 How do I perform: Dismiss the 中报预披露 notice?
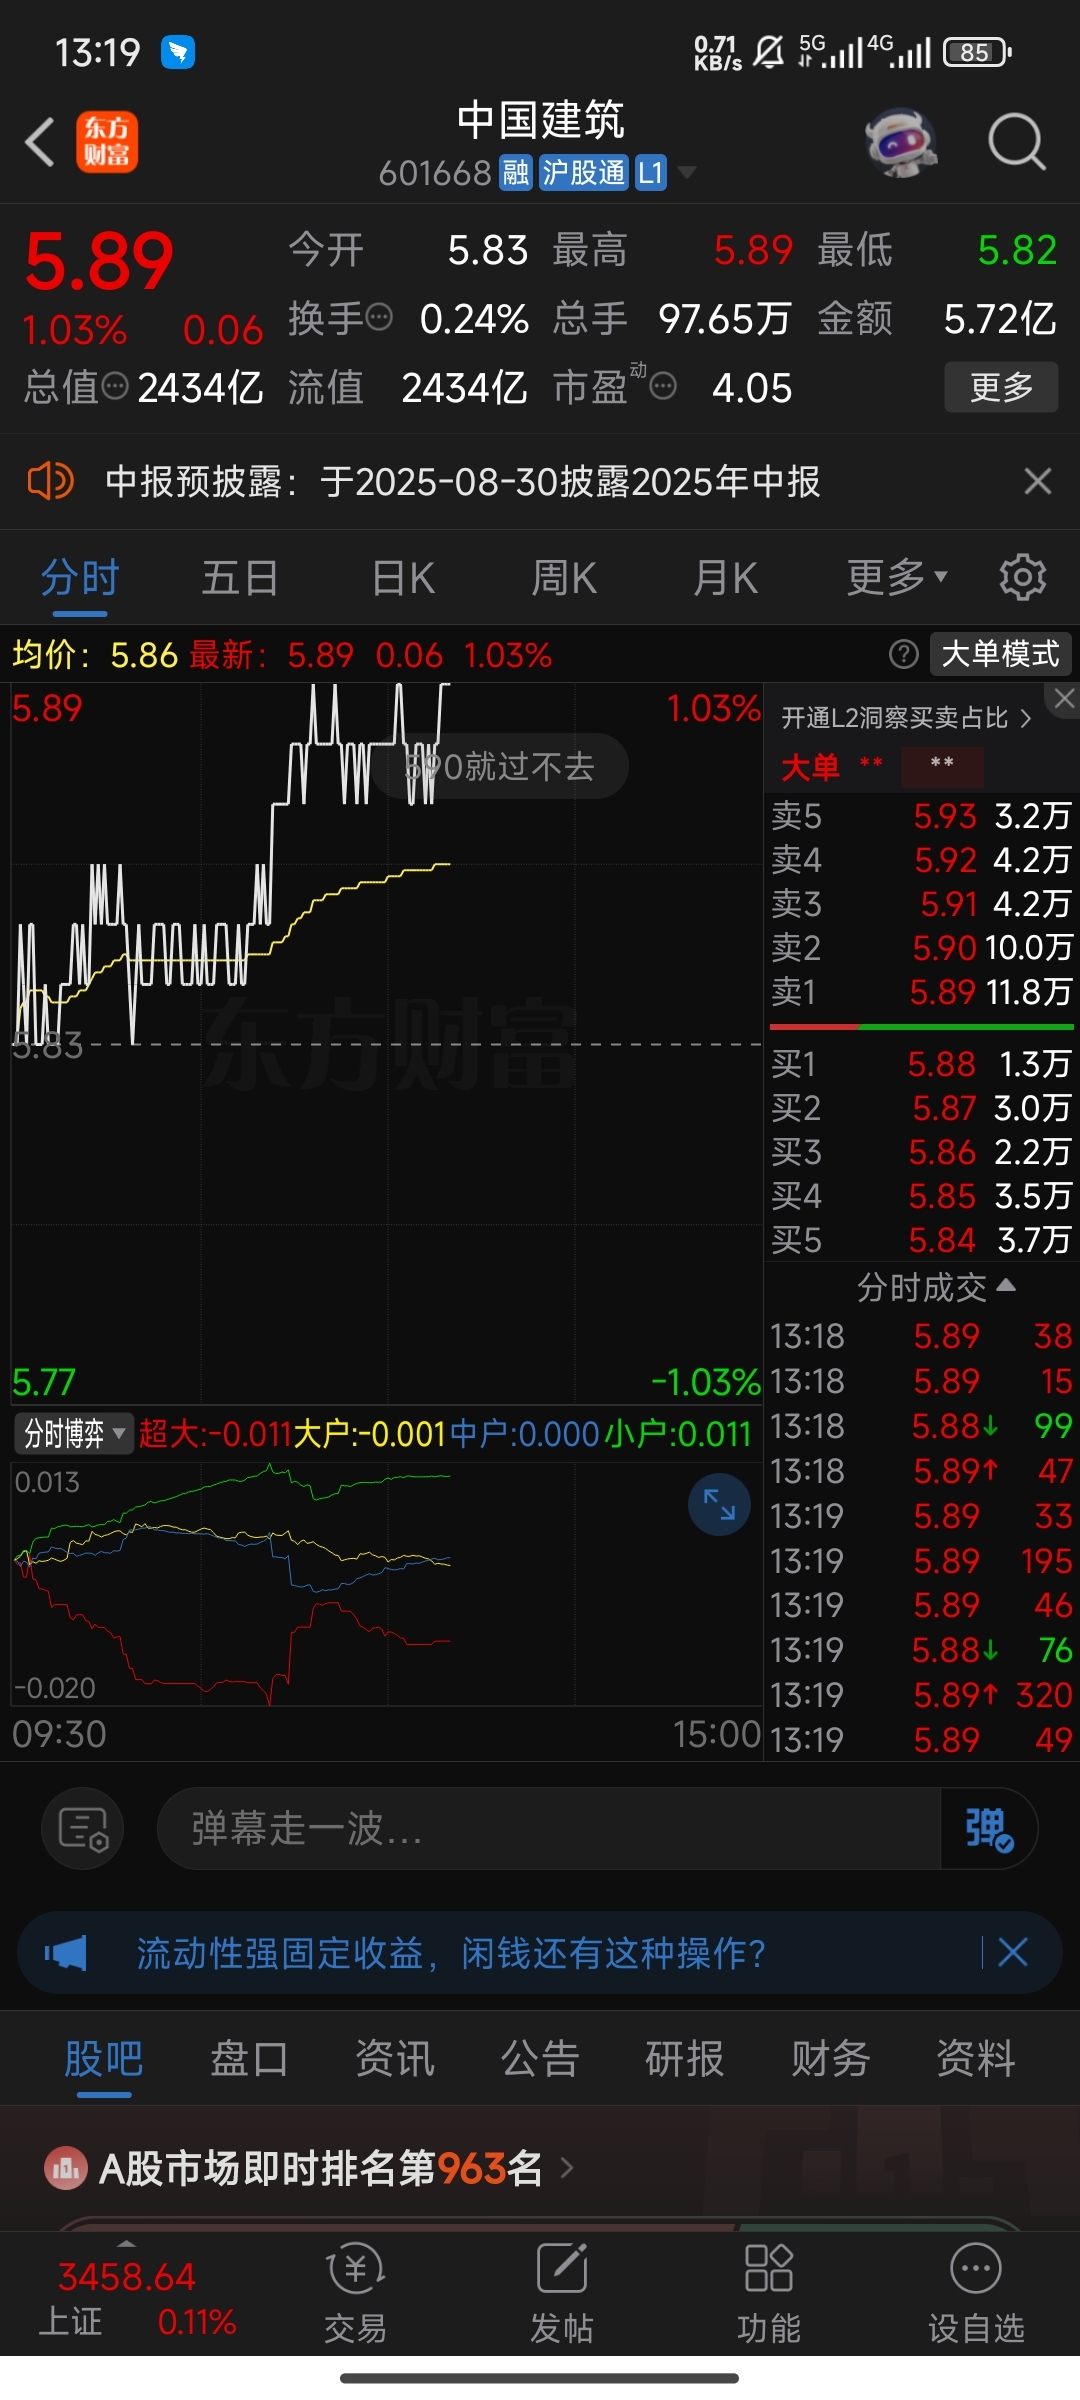[x=1038, y=482]
